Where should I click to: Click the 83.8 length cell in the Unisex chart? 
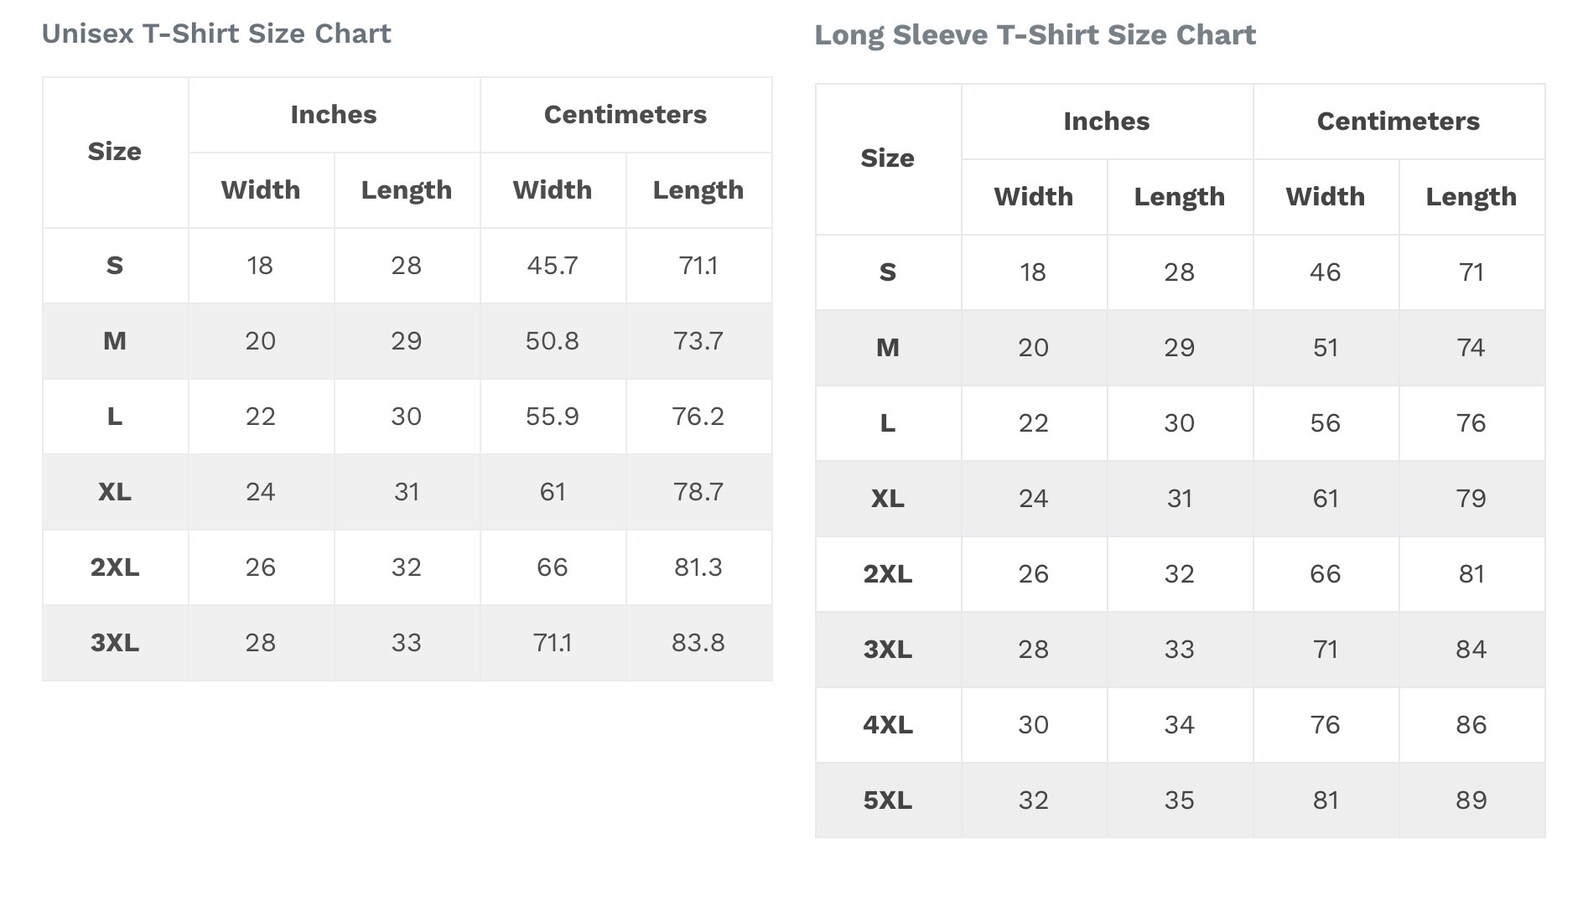(x=698, y=643)
